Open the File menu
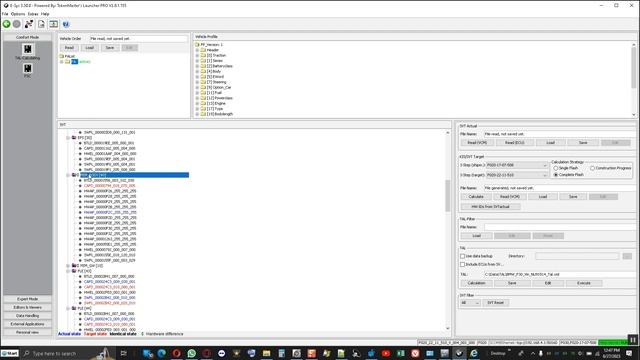Screen dimensions: 640x360 click(5, 14)
